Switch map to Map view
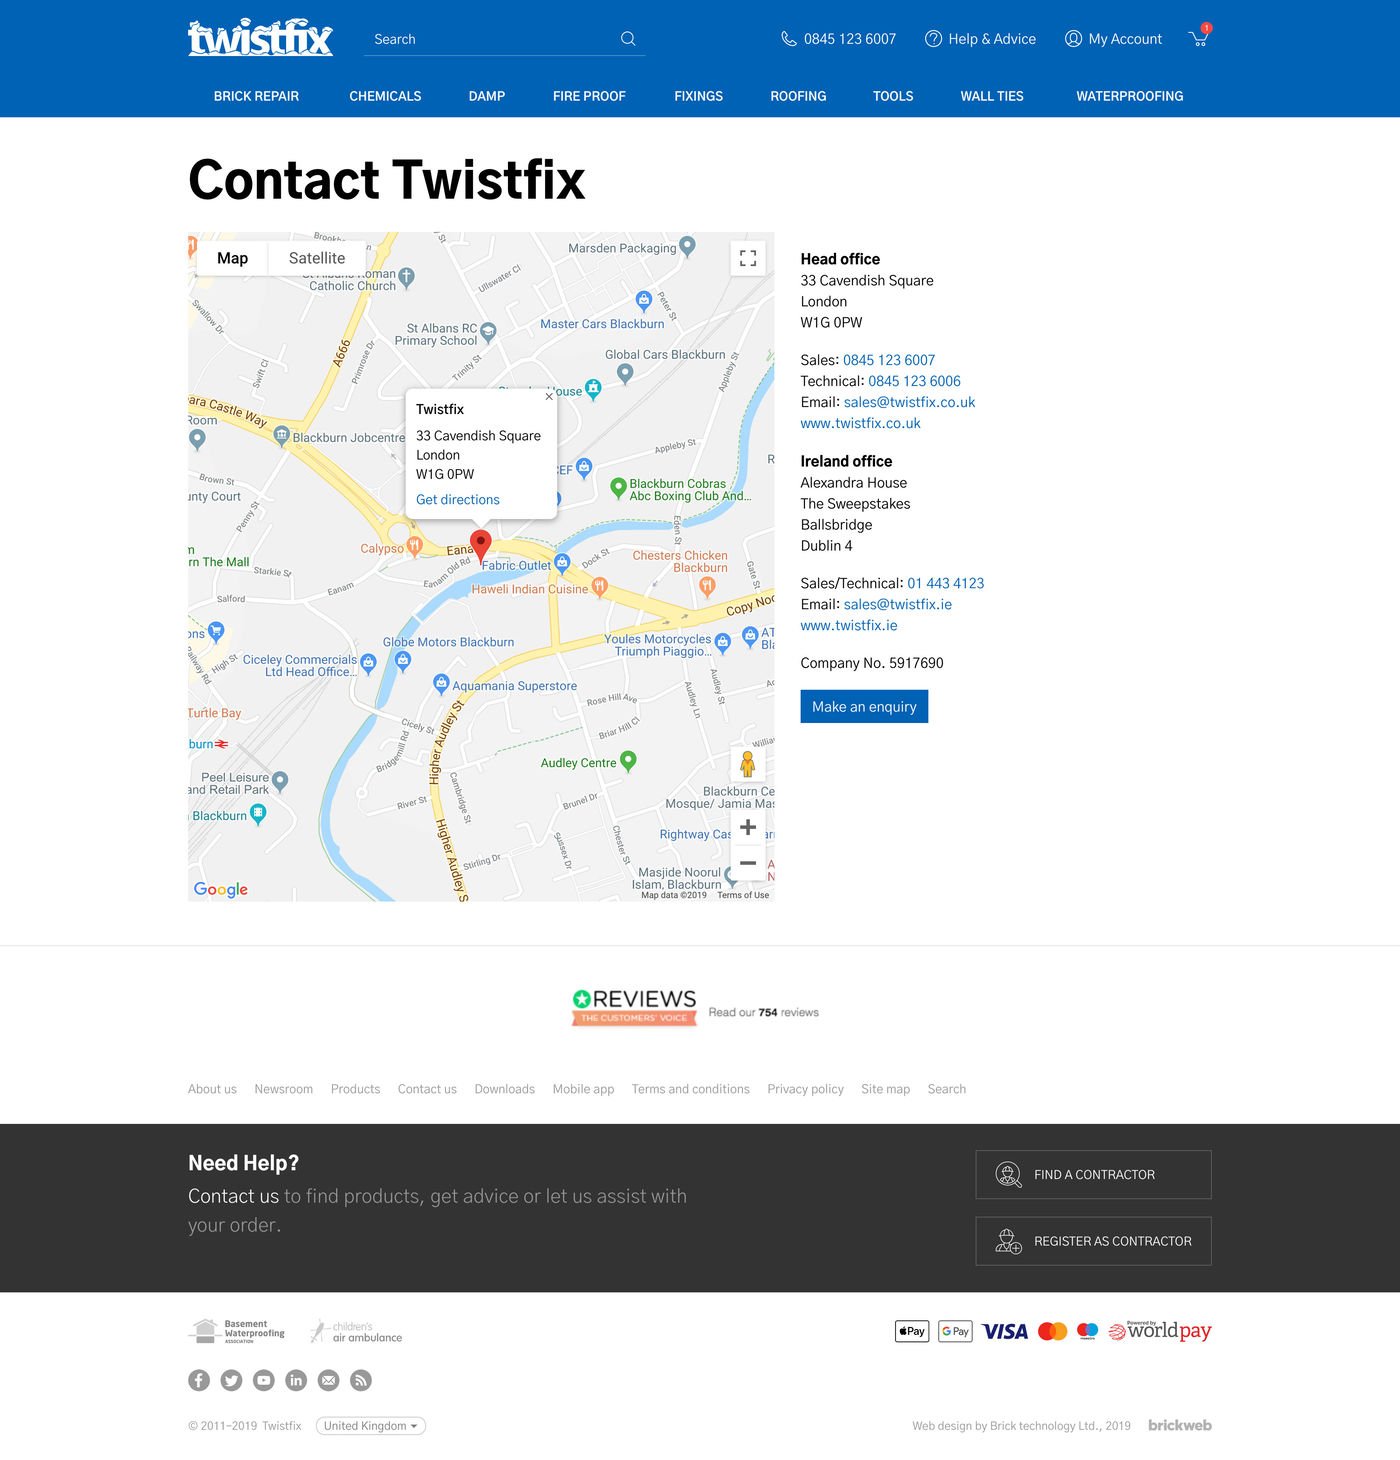This screenshot has height=1460, width=1400. coord(232,258)
